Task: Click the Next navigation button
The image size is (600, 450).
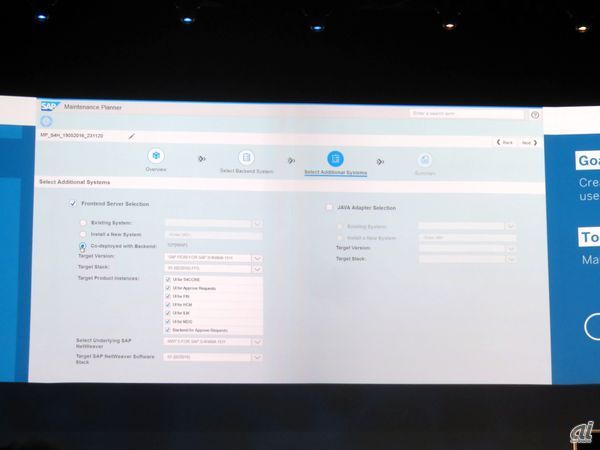Action: pyautogui.click(x=530, y=143)
